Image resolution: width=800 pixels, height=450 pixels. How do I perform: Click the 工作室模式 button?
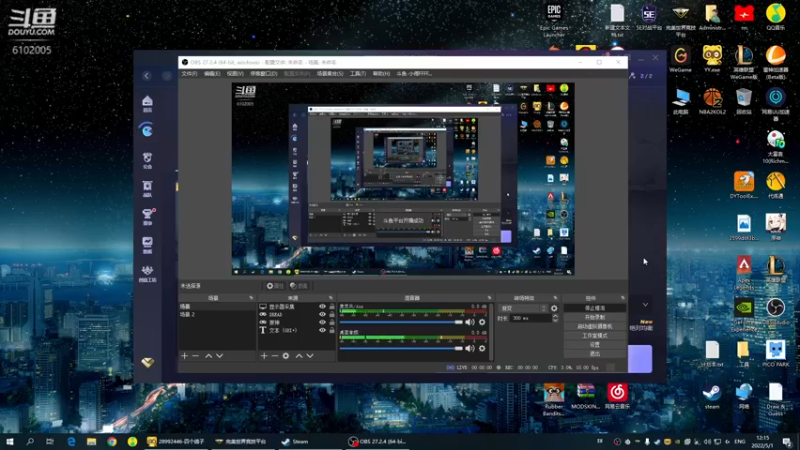click(x=595, y=336)
